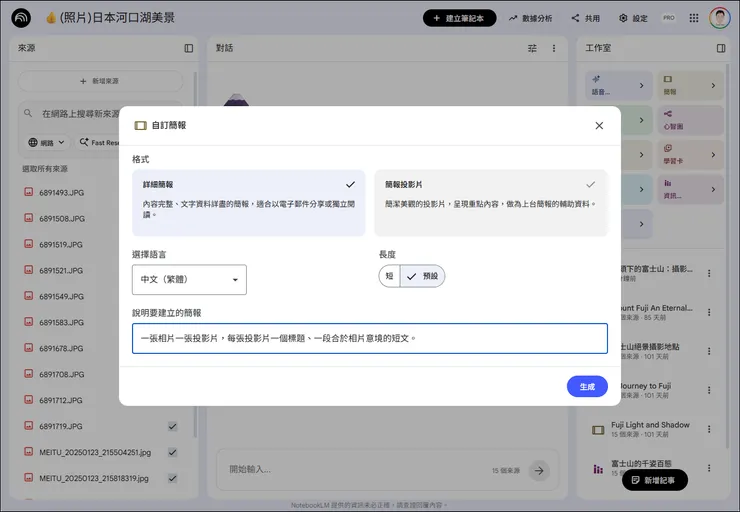
Task: Click the infographic icon of 富士山的千姿百態
Action: (x=598, y=469)
